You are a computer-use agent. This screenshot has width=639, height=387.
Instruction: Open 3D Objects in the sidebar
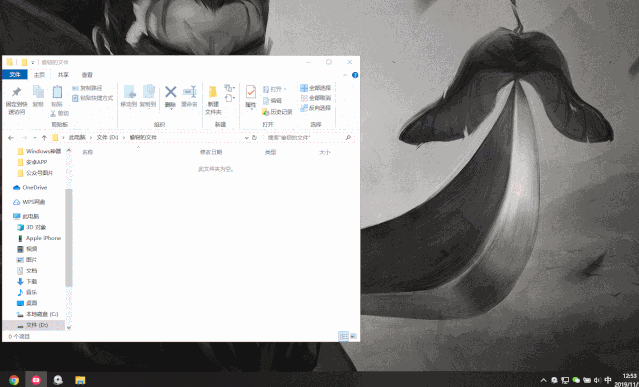coord(32,227)
